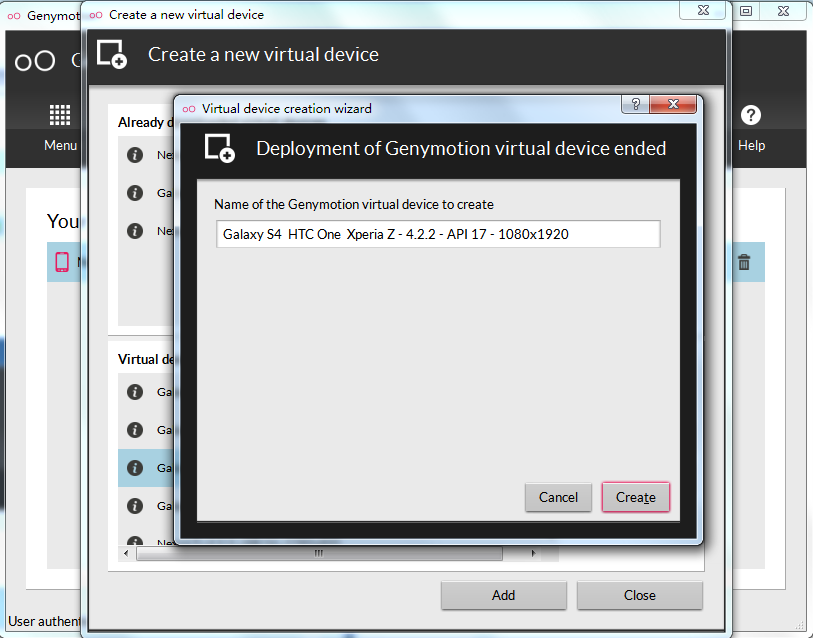Click the Genymotion logo in the main window
The height and width of the screenshot is (638, 813).
[x=35, y=61]
